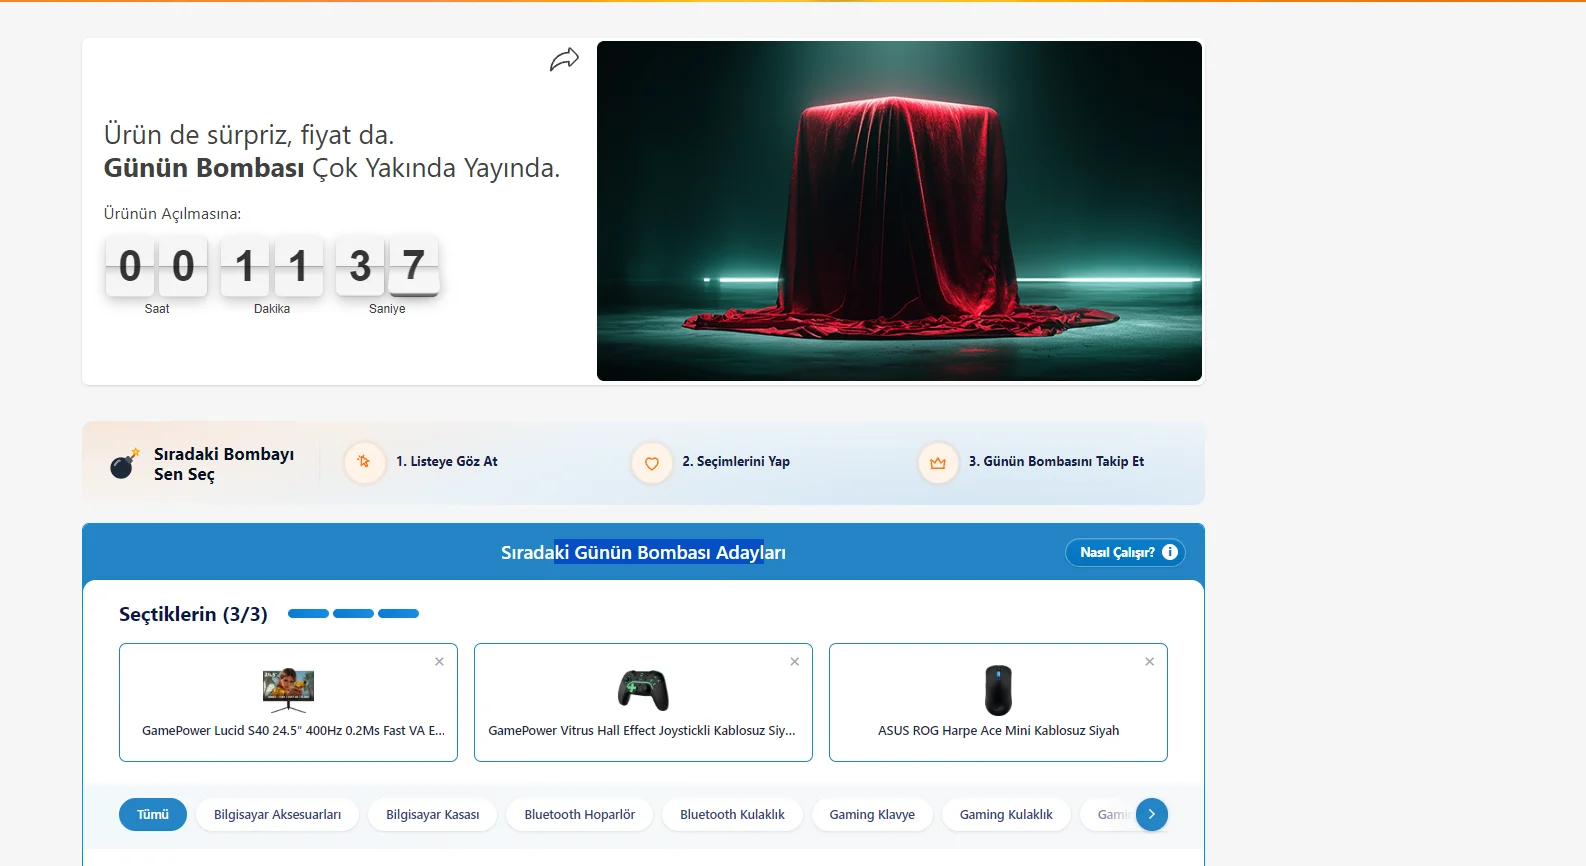The width and height of the screenshot is (1586, 866).
Task: Click the 2. Seçimlerini Yap step text
Action: tap(736, 462)
